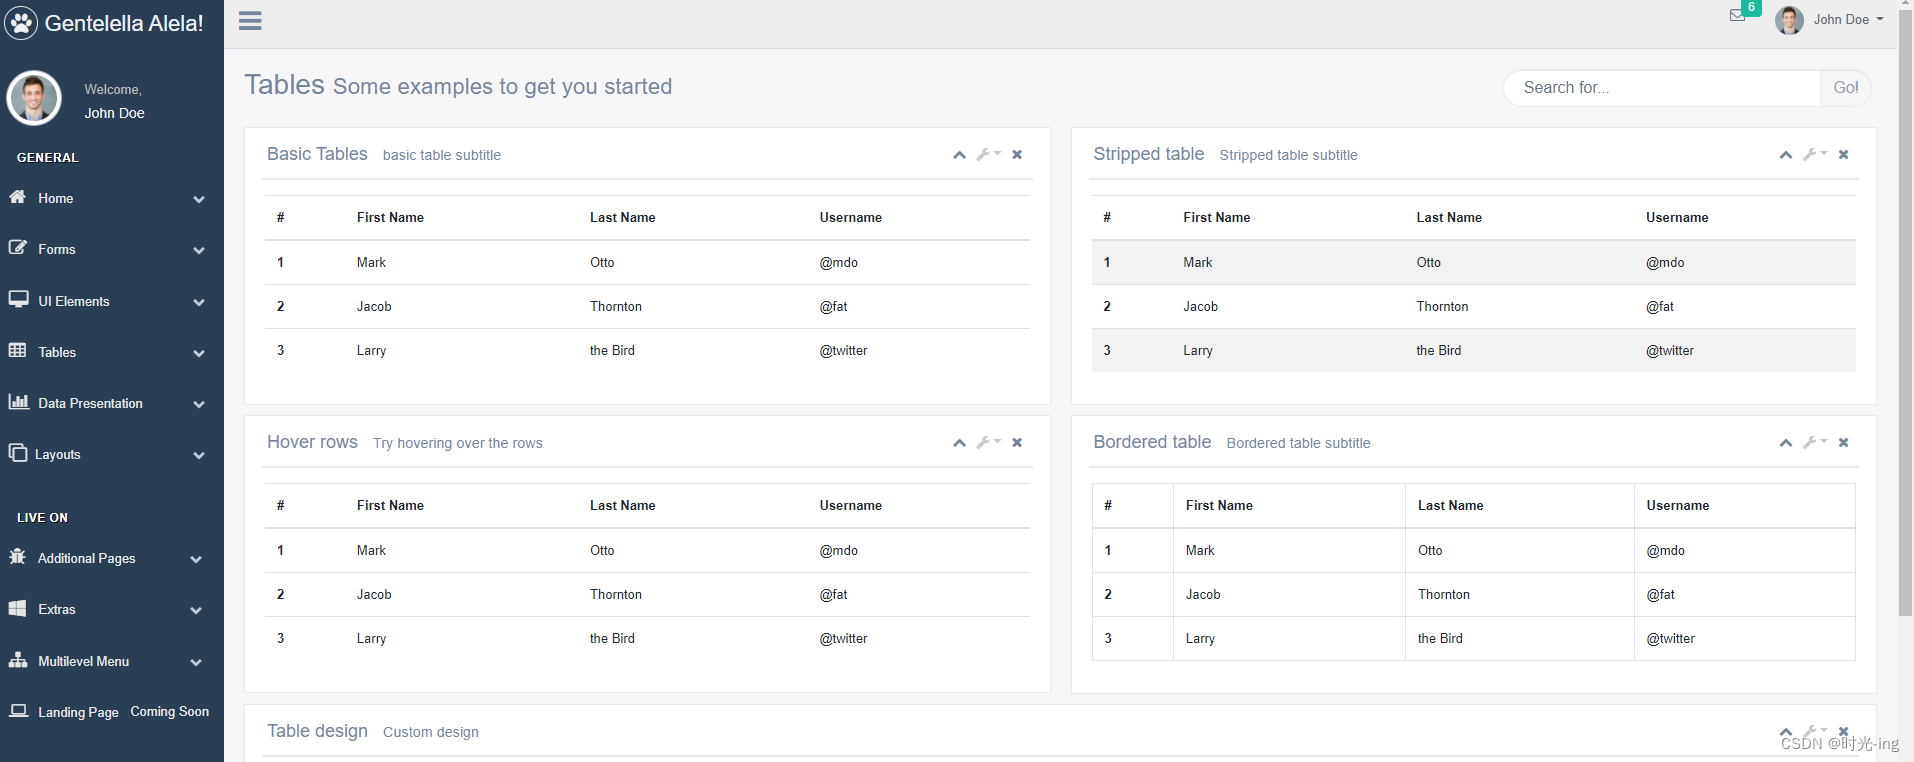Open the wrench settings of the Stripped table panel
The width and height of the screenshot is (1914, 762).
(1814, 154)
